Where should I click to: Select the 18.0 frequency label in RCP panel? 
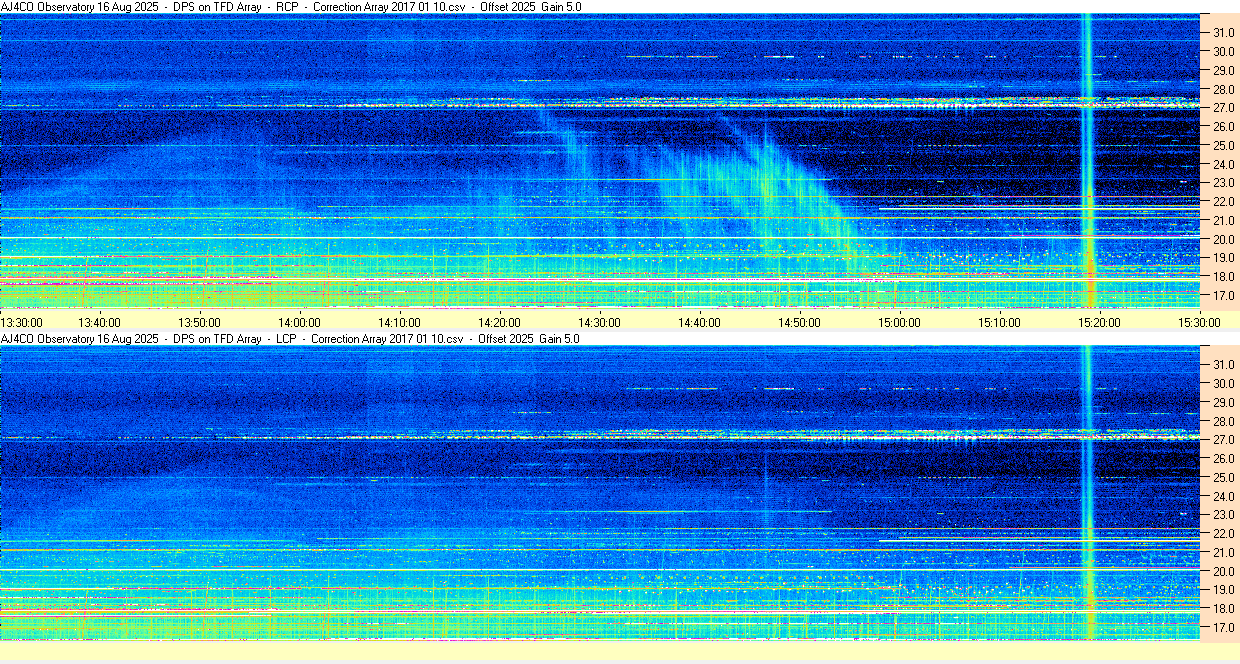coord(1224,277)
